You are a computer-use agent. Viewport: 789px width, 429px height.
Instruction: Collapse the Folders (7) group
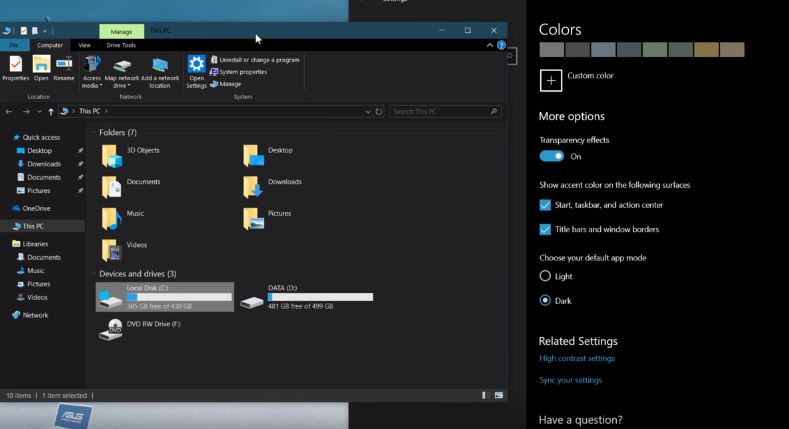(93, 133)
